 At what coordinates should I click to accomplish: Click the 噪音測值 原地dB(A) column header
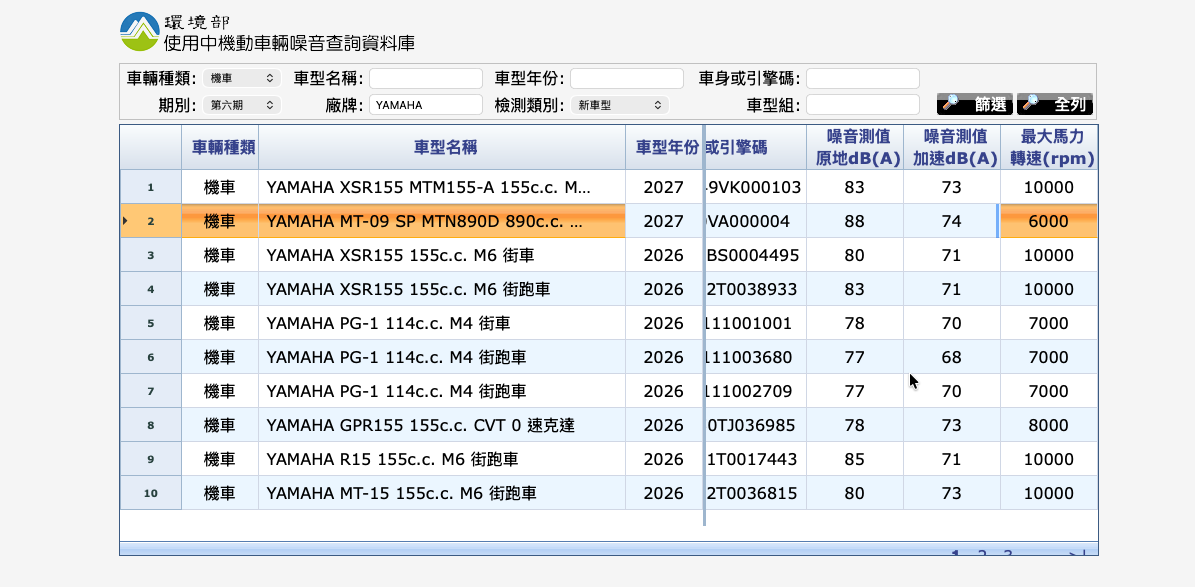pyautogui.click(x=855, y=147)
